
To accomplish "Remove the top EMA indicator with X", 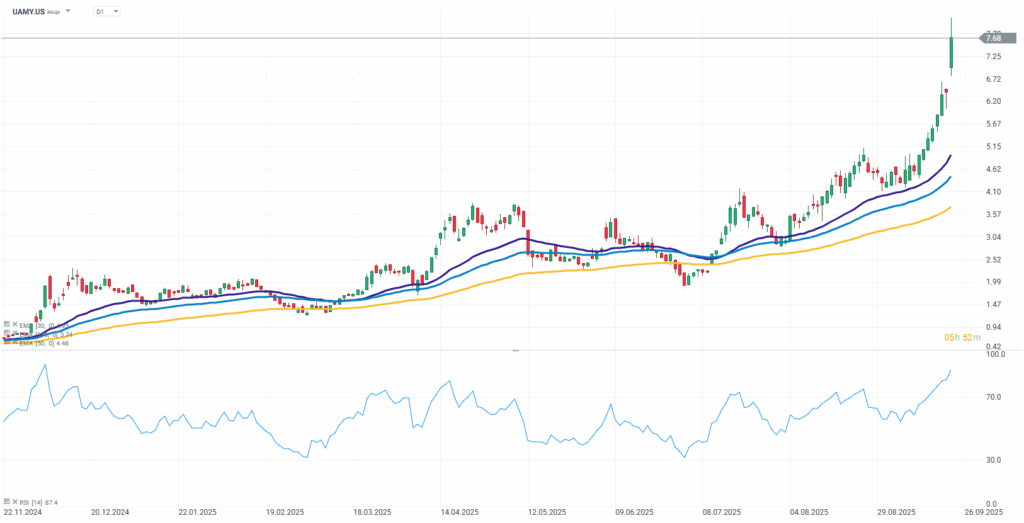I will pos(14,325).
